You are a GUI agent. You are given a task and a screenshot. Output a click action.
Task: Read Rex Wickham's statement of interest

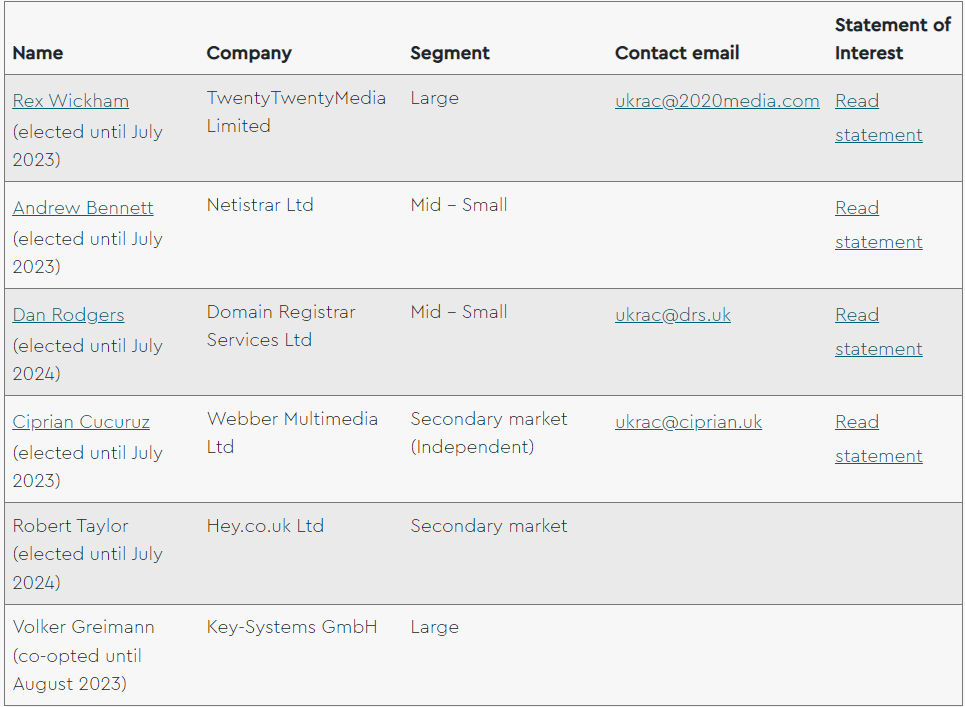[x=877, y=118]
